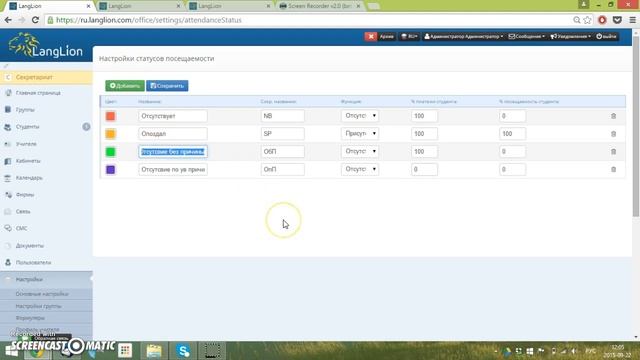Open File Explorer from the taskbar
The image size is (640, 360).
click(x=154, y=351)
